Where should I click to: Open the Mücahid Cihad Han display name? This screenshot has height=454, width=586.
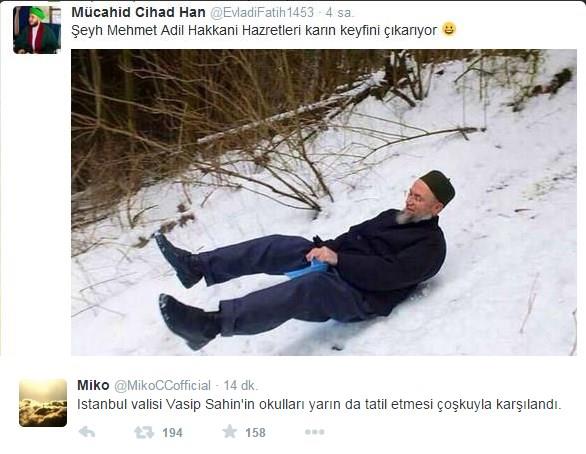138,12
